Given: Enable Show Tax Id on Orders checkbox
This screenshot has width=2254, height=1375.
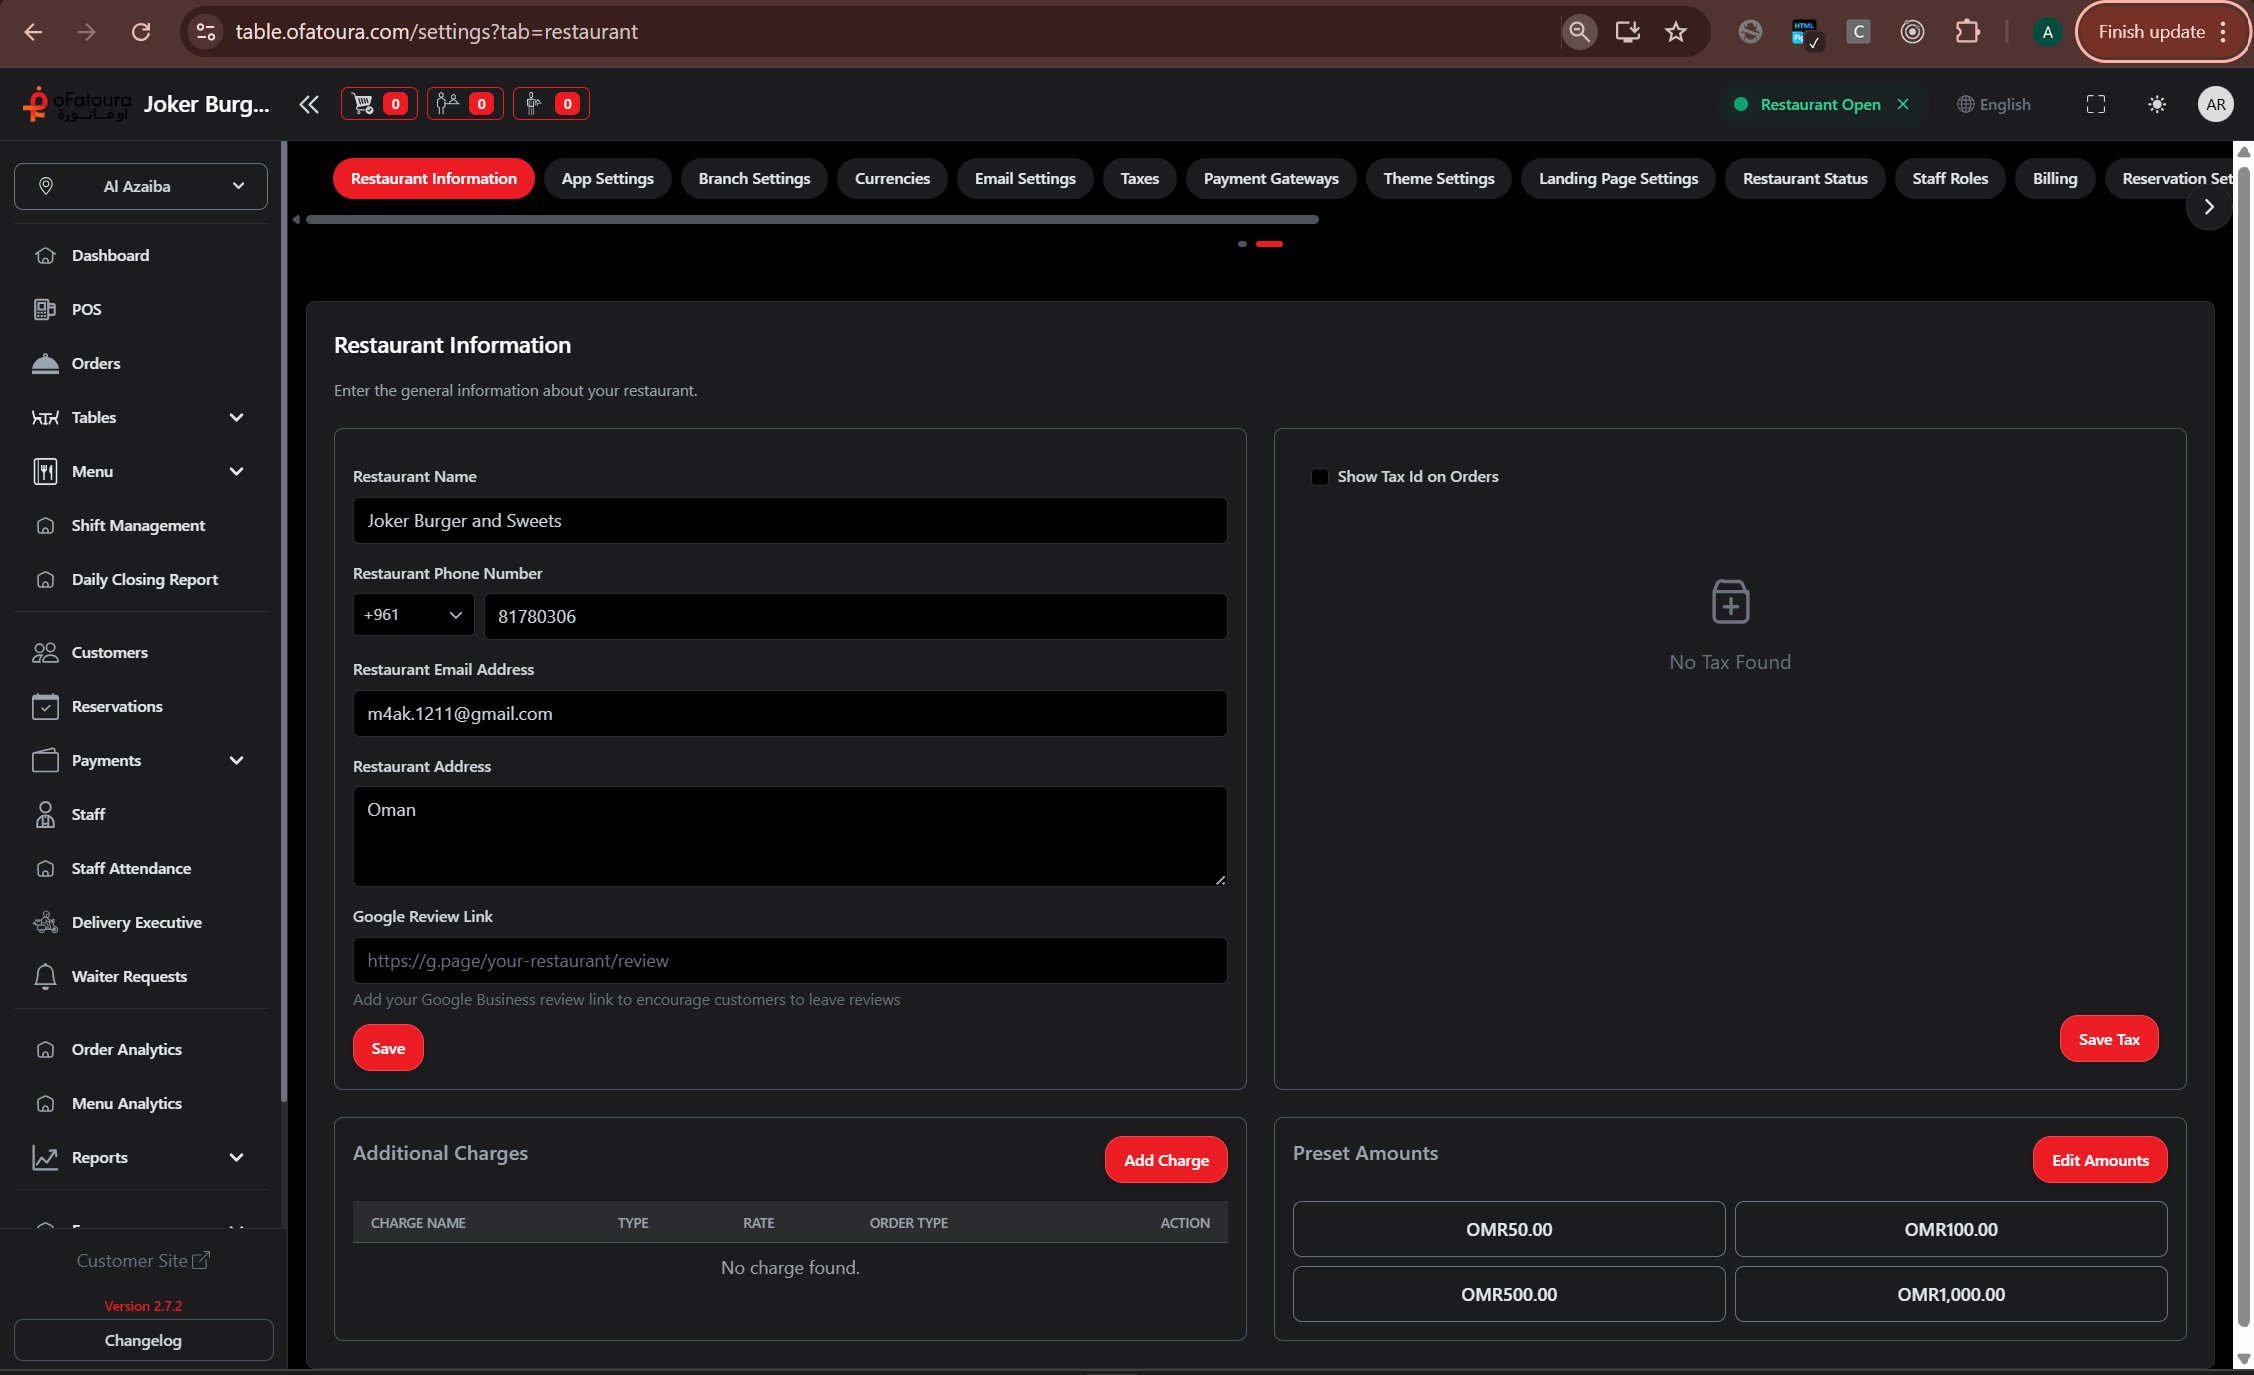Looking at the screenshot, I should click(x=1320, y=477).
